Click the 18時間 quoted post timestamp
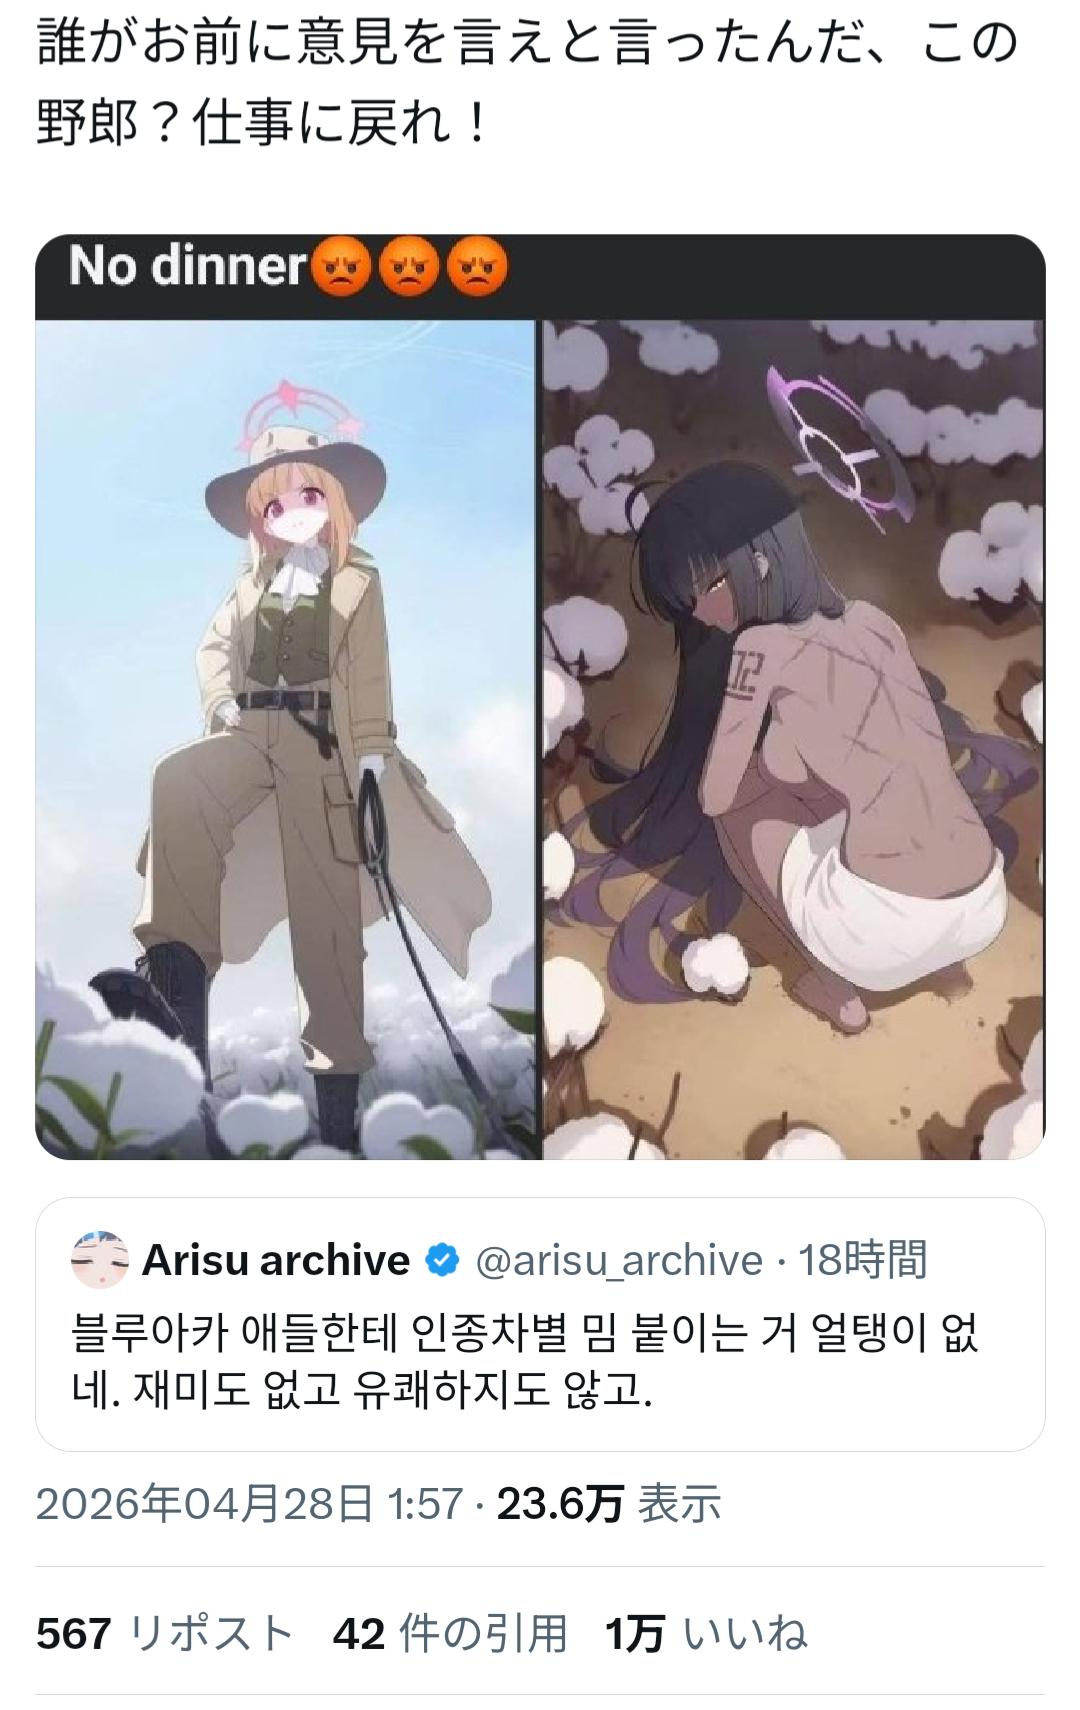 pos(863,1260)
